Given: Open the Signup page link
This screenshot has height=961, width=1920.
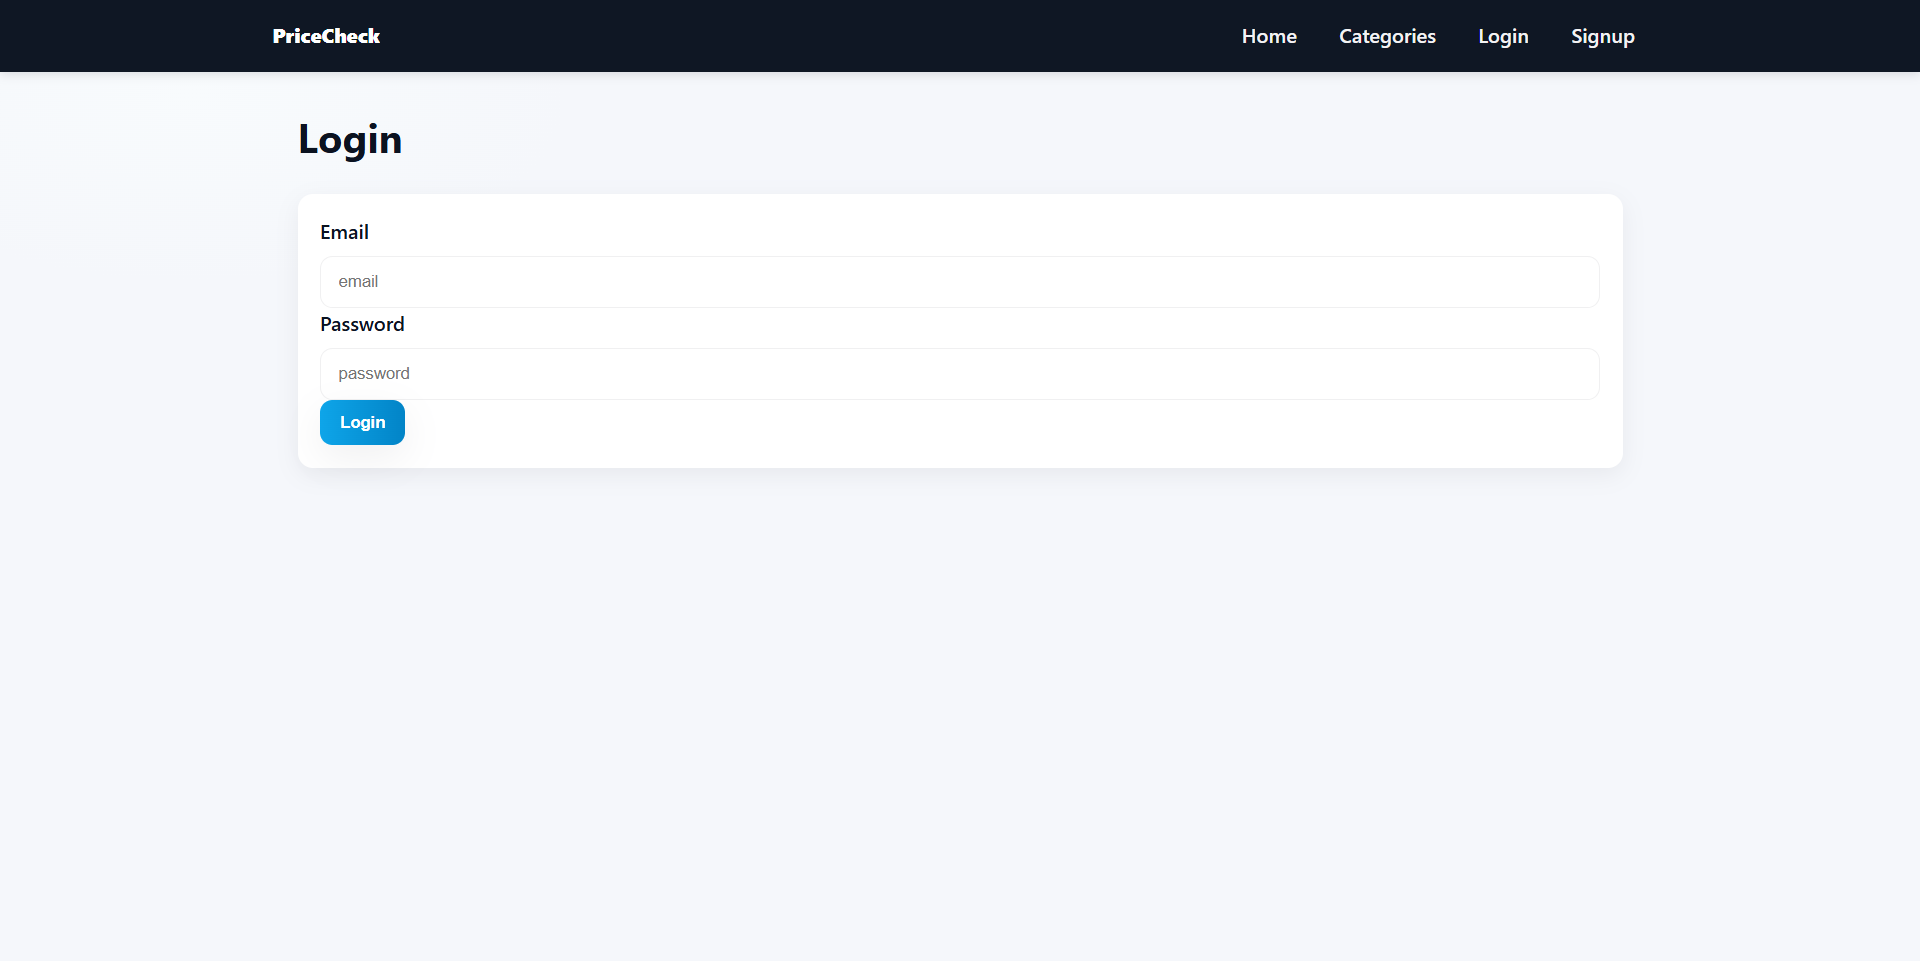Looking at the screenshot, I should click(x=1602, y=36).
